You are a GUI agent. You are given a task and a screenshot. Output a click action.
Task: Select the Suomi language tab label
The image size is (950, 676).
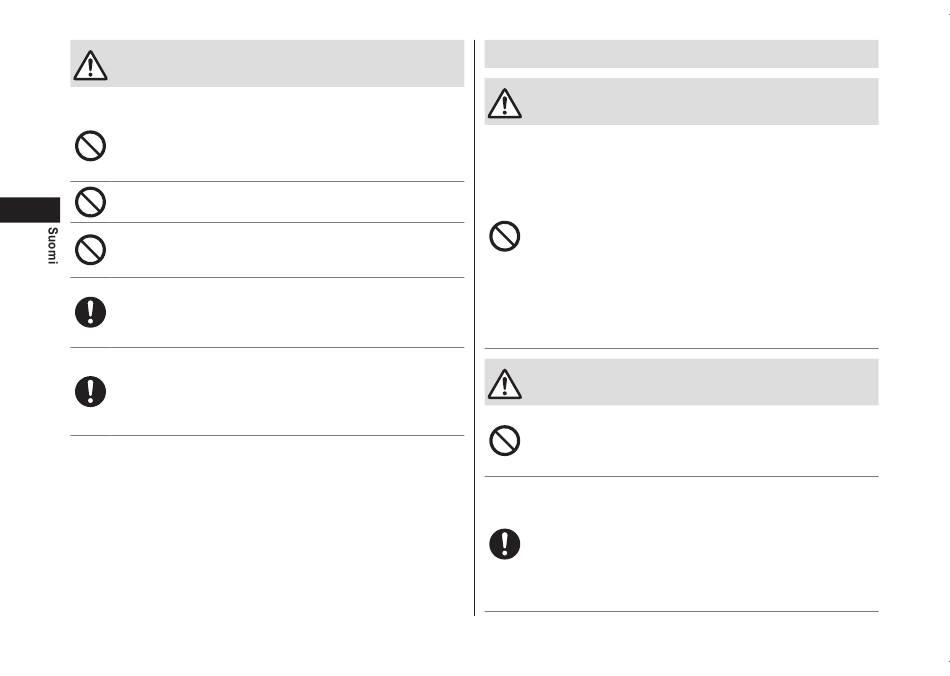[x=53, y=246]
